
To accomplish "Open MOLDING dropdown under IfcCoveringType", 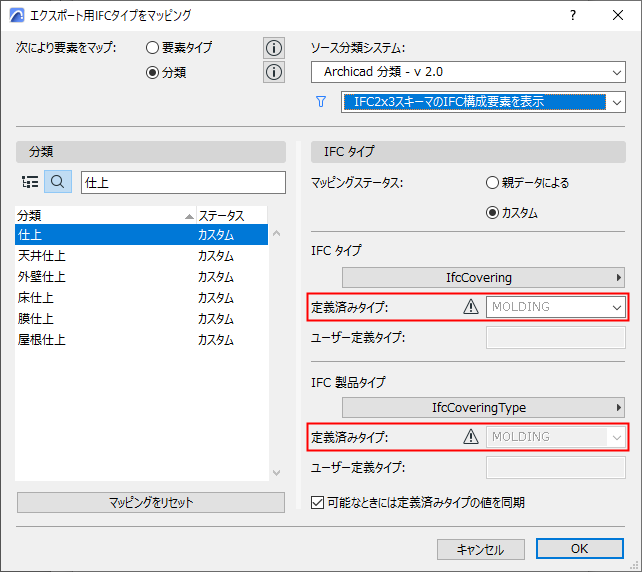I will point(556,436).
